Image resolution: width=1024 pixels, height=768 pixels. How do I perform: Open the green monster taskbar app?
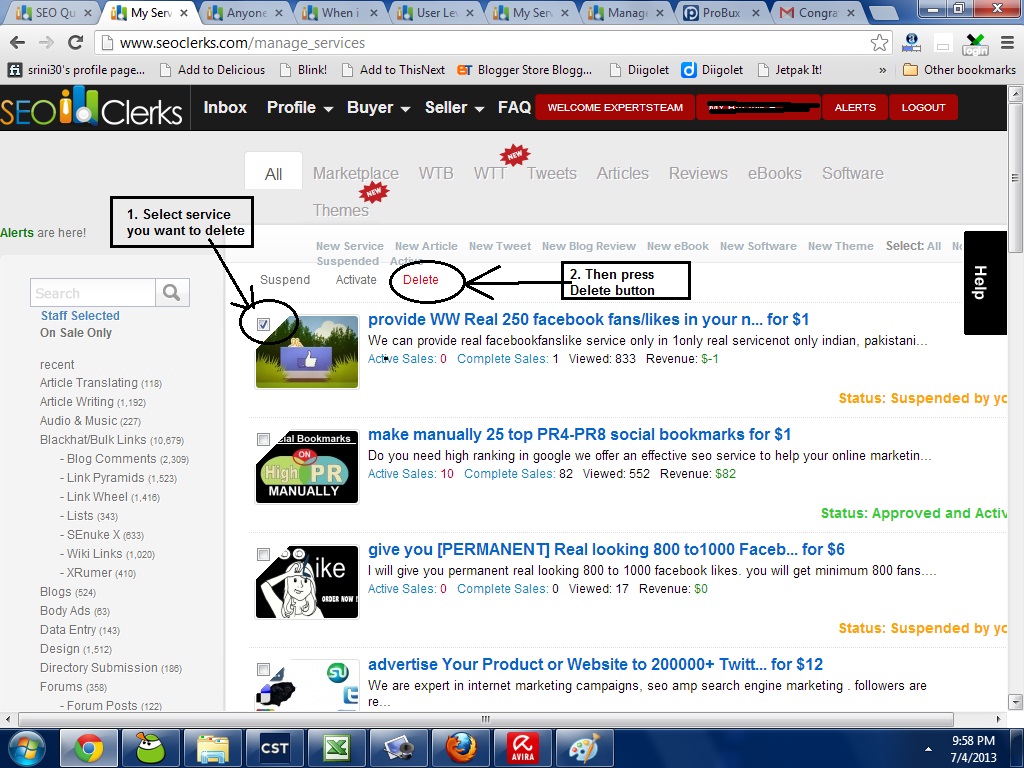point(151,748)
